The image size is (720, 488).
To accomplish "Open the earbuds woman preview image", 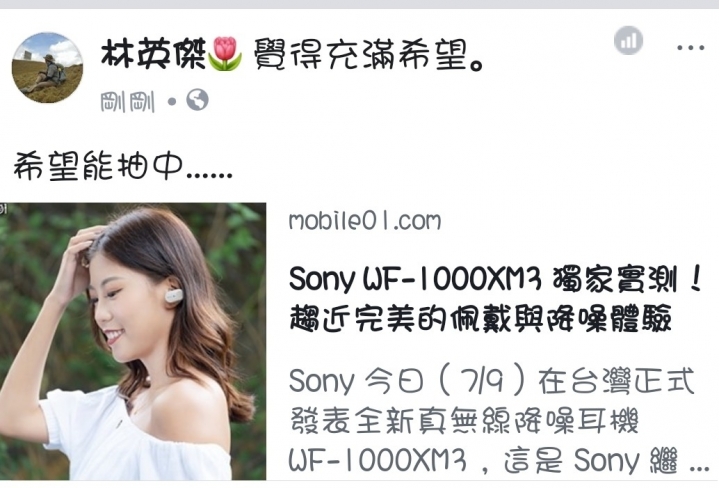I will coord(133,341).
